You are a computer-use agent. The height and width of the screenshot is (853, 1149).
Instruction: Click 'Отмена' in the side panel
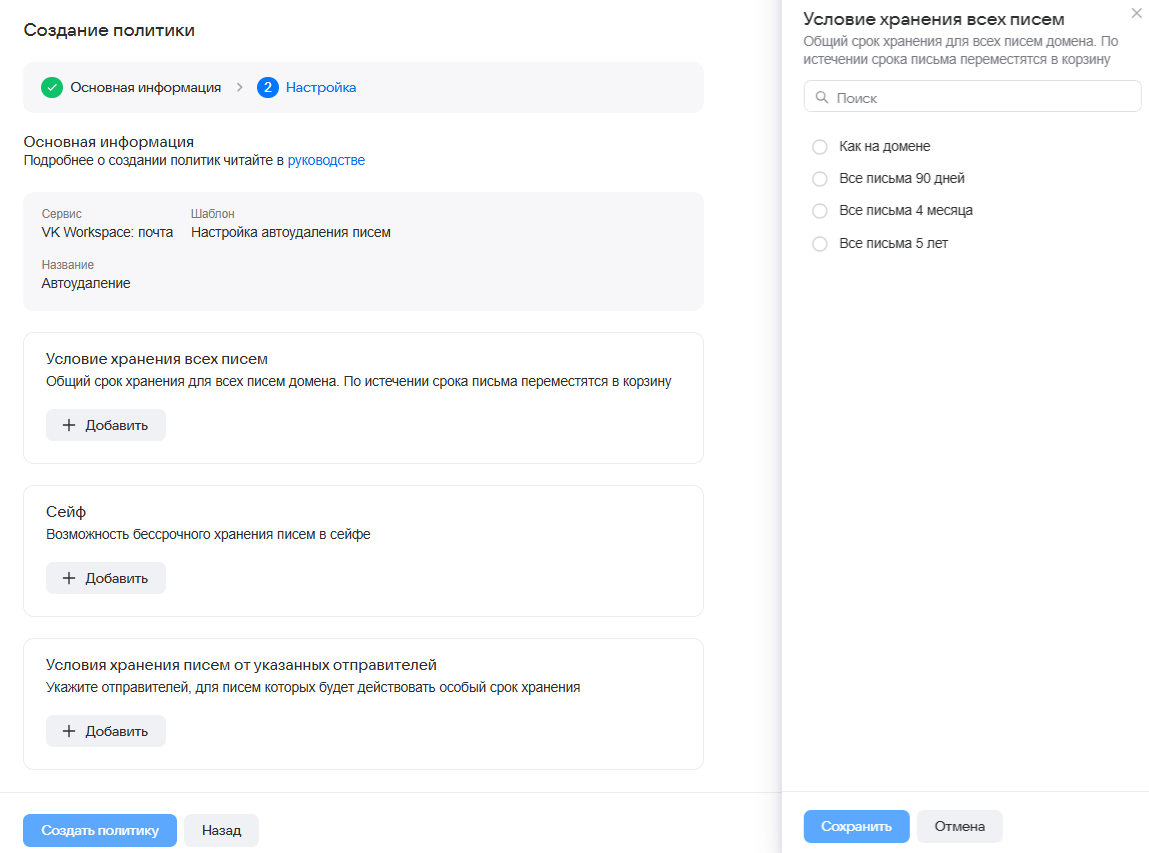[x=959, y=826]
